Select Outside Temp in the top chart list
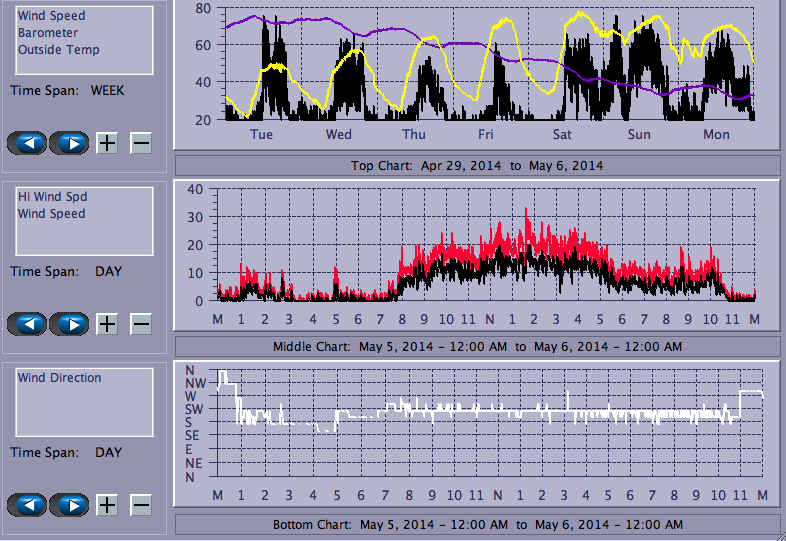The image size is (786, 541). 58,50
